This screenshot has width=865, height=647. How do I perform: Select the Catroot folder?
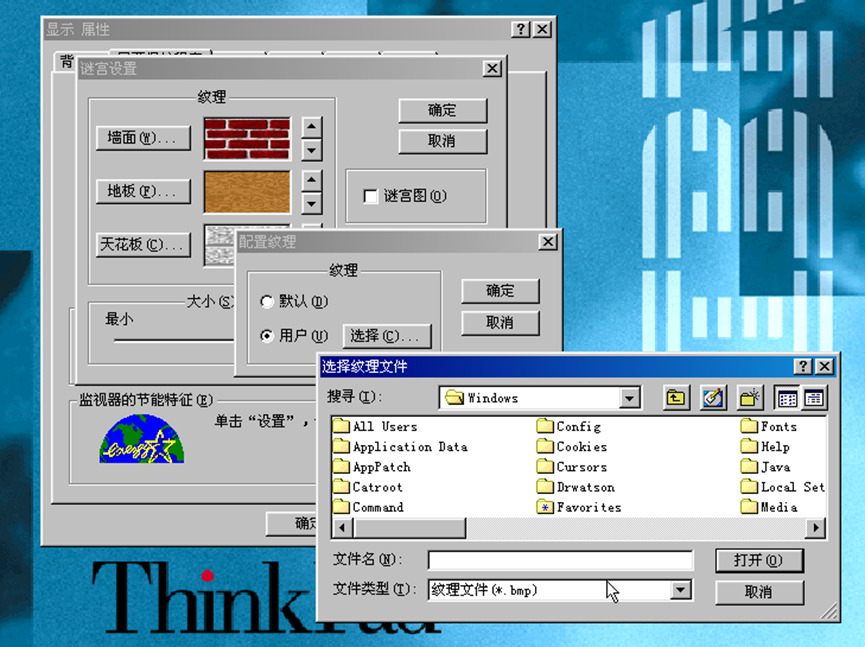click(369, 487)
